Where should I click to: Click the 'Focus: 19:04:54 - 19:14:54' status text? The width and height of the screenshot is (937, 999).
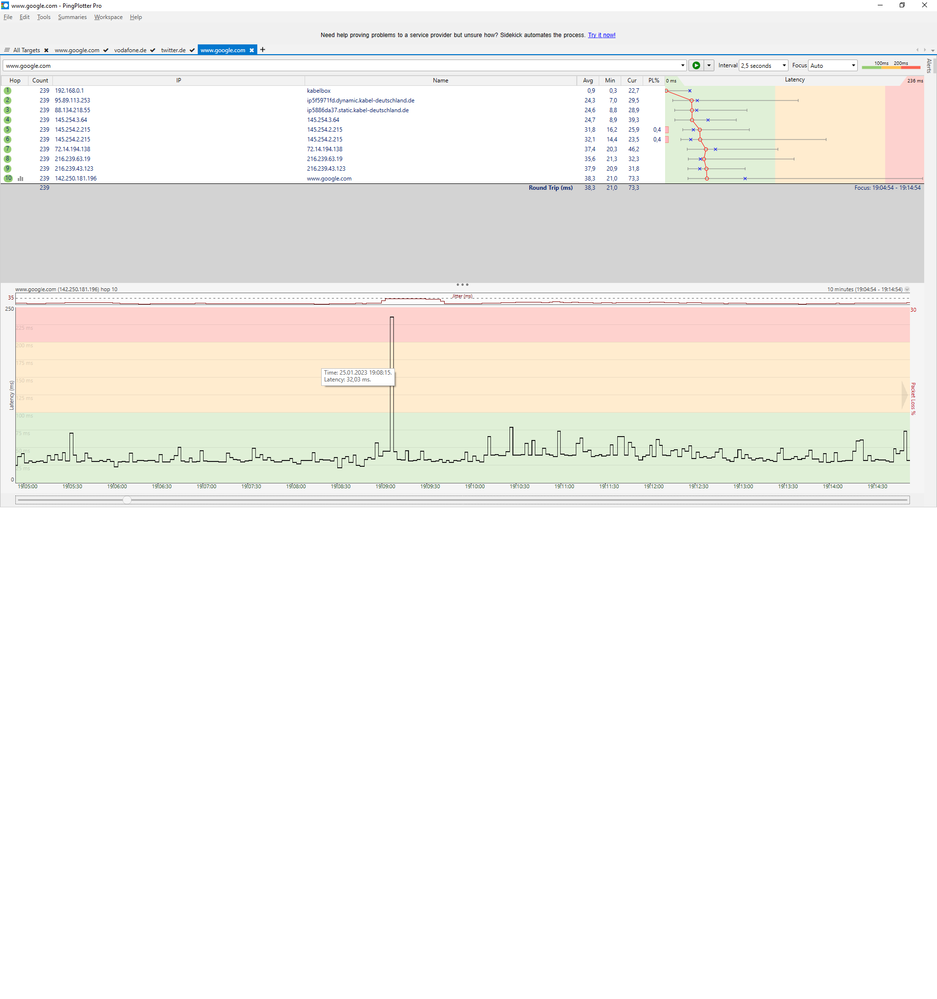[x=887, y=188]
